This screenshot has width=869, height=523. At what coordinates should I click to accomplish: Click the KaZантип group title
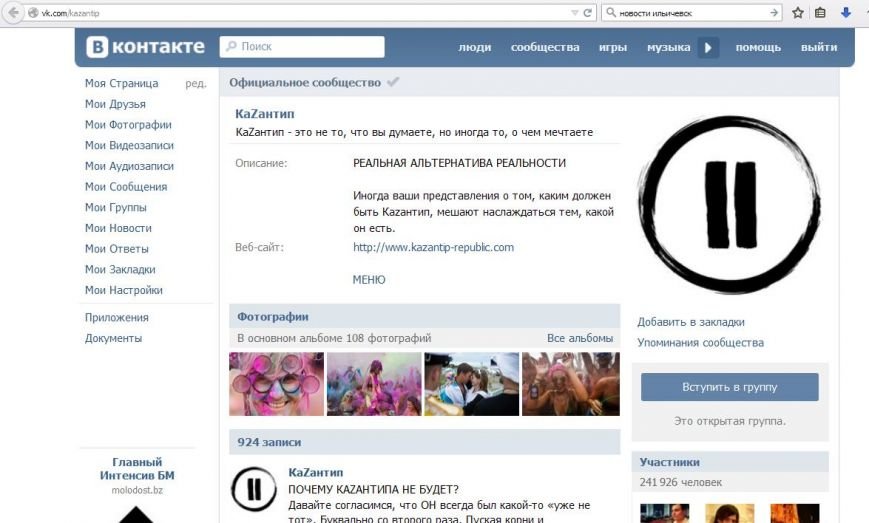pos(265,114)
